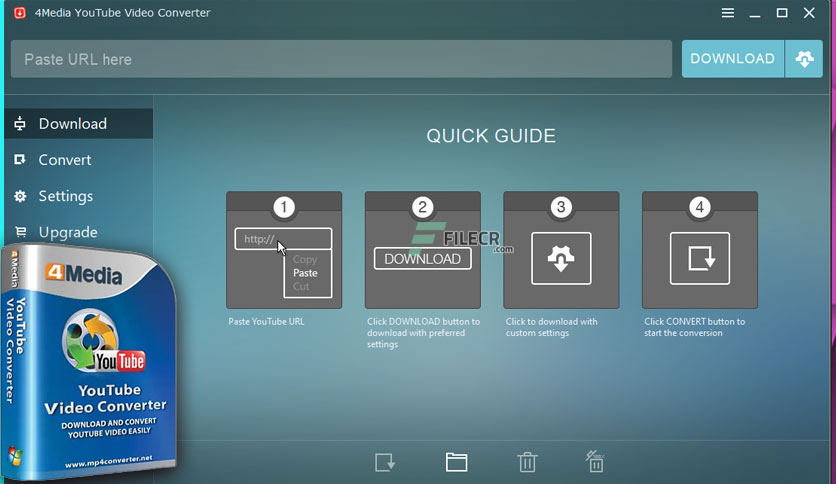Open the Settings sidebar tab
The image size is (836, 484).
point(78,196)
